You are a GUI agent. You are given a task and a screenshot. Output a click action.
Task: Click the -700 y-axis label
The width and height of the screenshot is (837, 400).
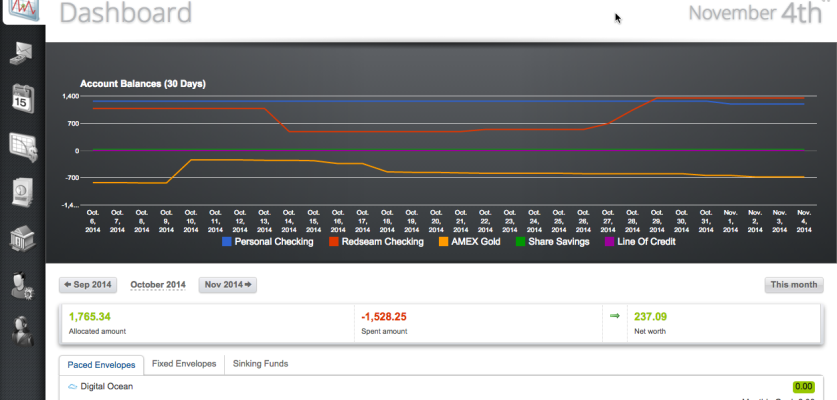click(70, 177)
